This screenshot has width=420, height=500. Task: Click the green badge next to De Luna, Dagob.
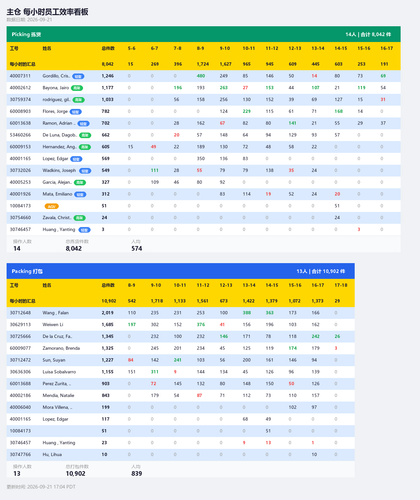(x=85, y=135)
